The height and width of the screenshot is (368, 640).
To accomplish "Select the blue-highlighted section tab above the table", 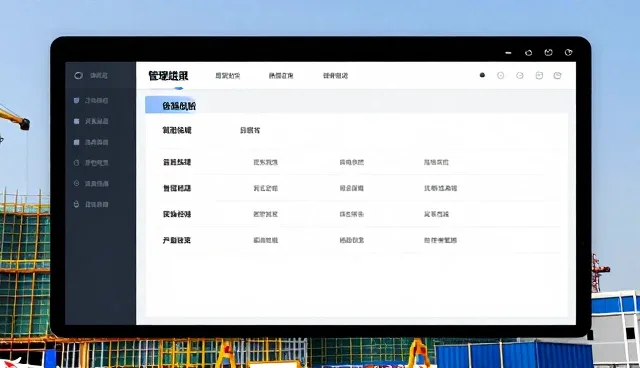I will click(x=171, y=105).
